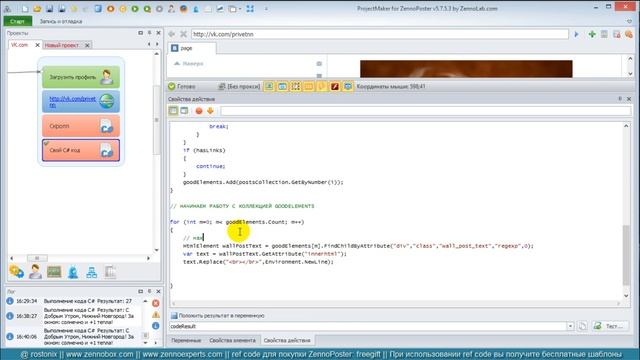The height and width of the screenshot is (360, 640).
Task: Click the address bar with vk.com/privetnn
Action: [379, 34]
